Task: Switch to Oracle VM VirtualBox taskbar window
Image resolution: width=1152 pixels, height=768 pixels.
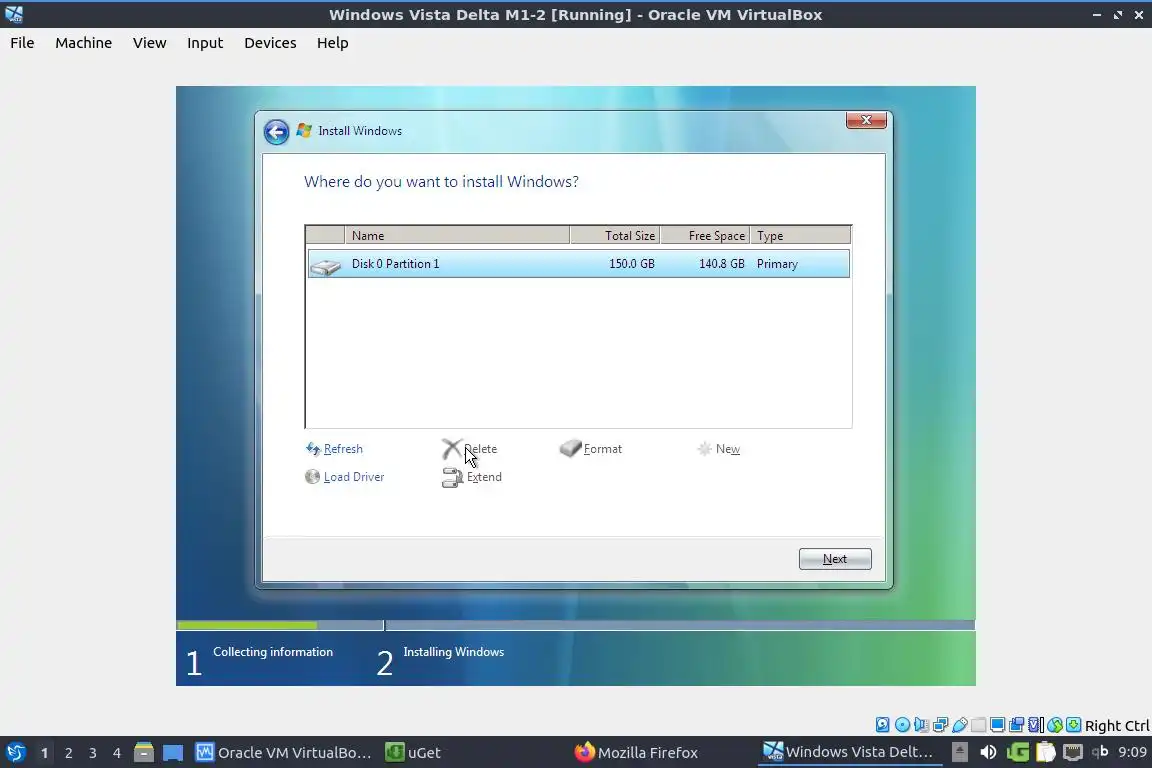Action: point(284,753)
